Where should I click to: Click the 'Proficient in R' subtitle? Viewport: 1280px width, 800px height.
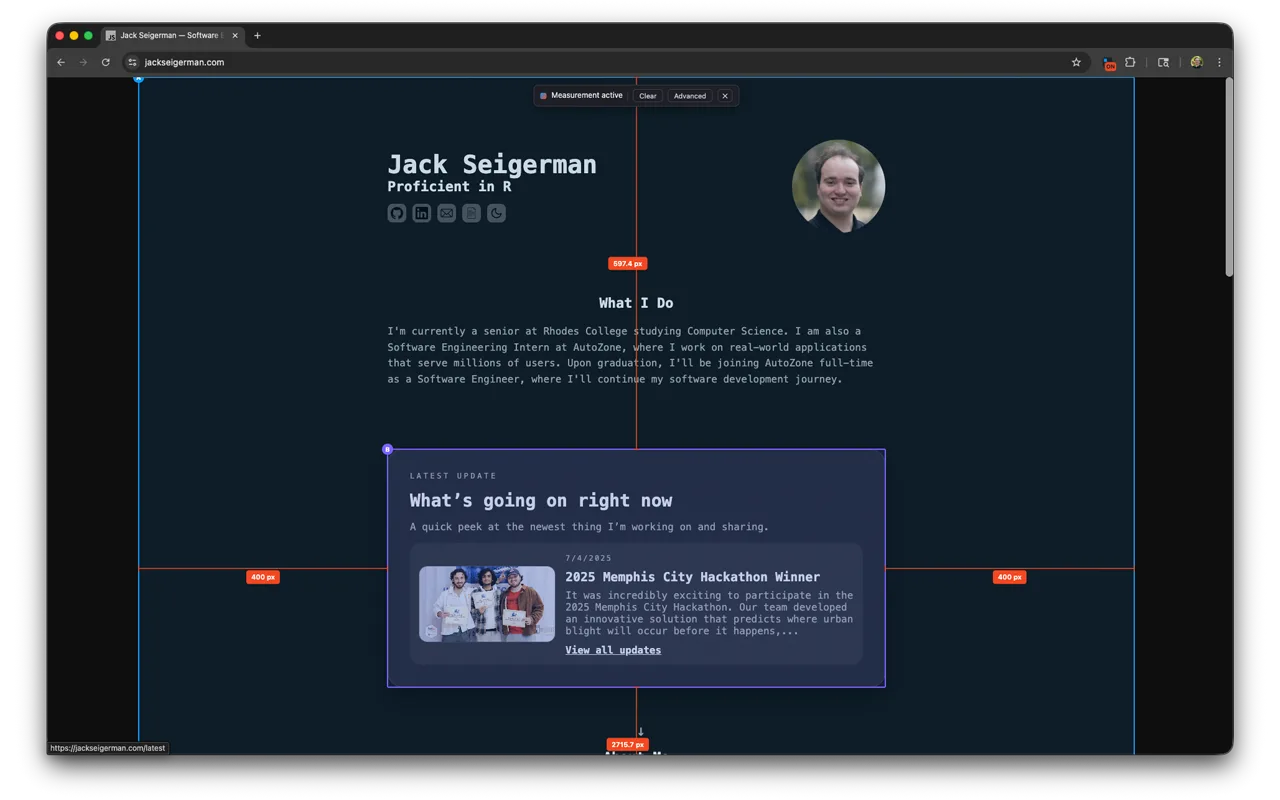(449, 186)
